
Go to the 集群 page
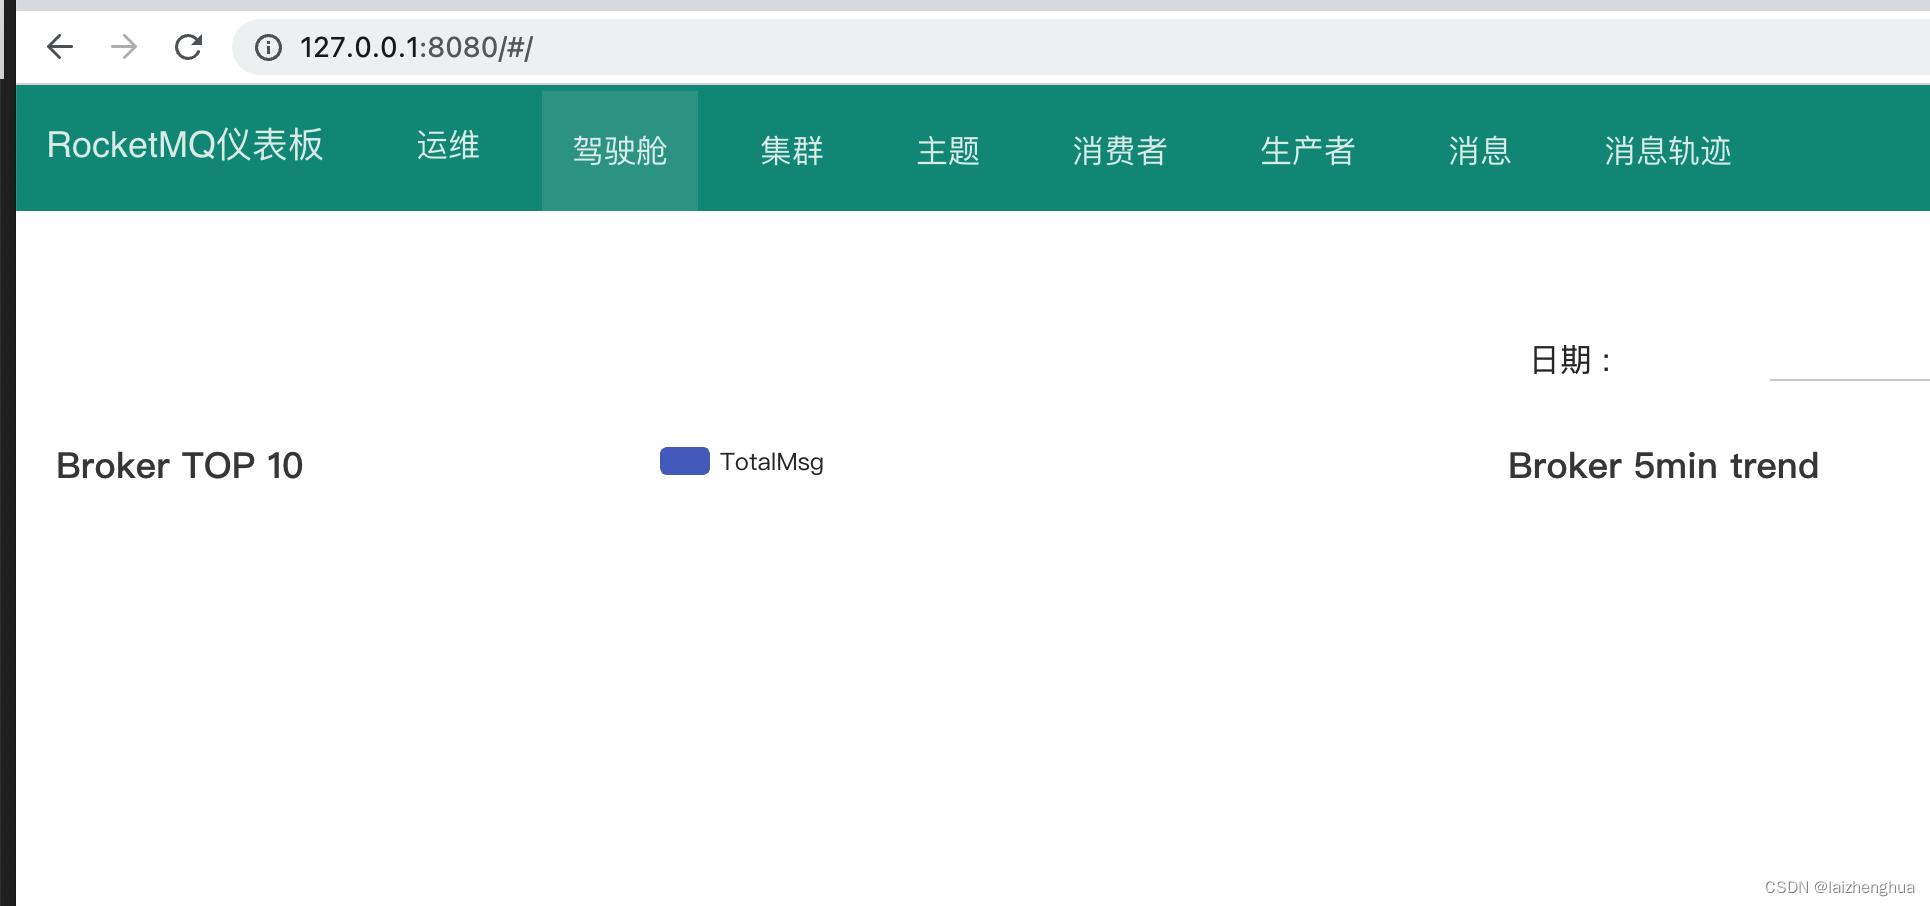(x=792, y=151)
